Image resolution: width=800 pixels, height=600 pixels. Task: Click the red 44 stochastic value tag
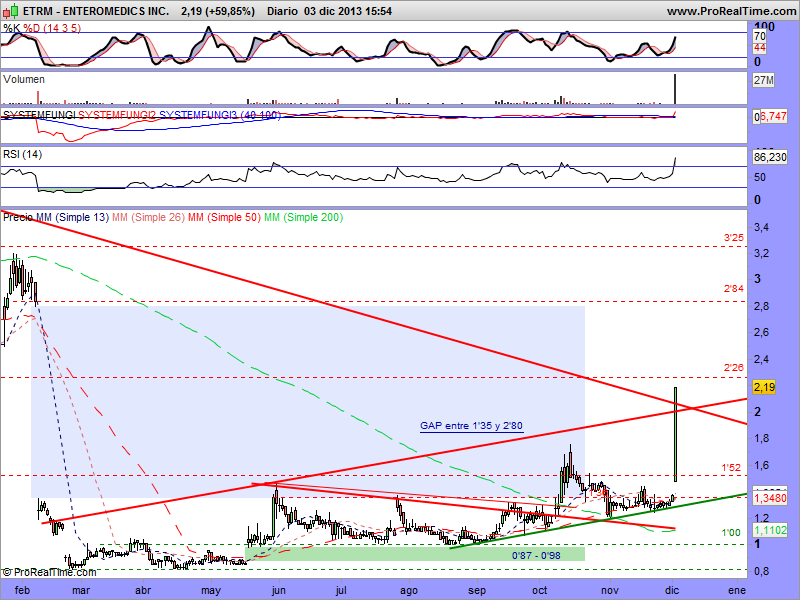pyautogui.click(x=760, y=48)
